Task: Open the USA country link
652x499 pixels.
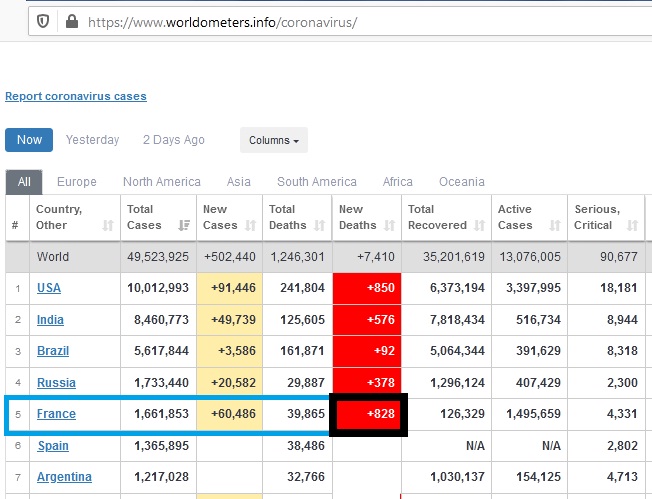Action: click(x=49, y=288)
